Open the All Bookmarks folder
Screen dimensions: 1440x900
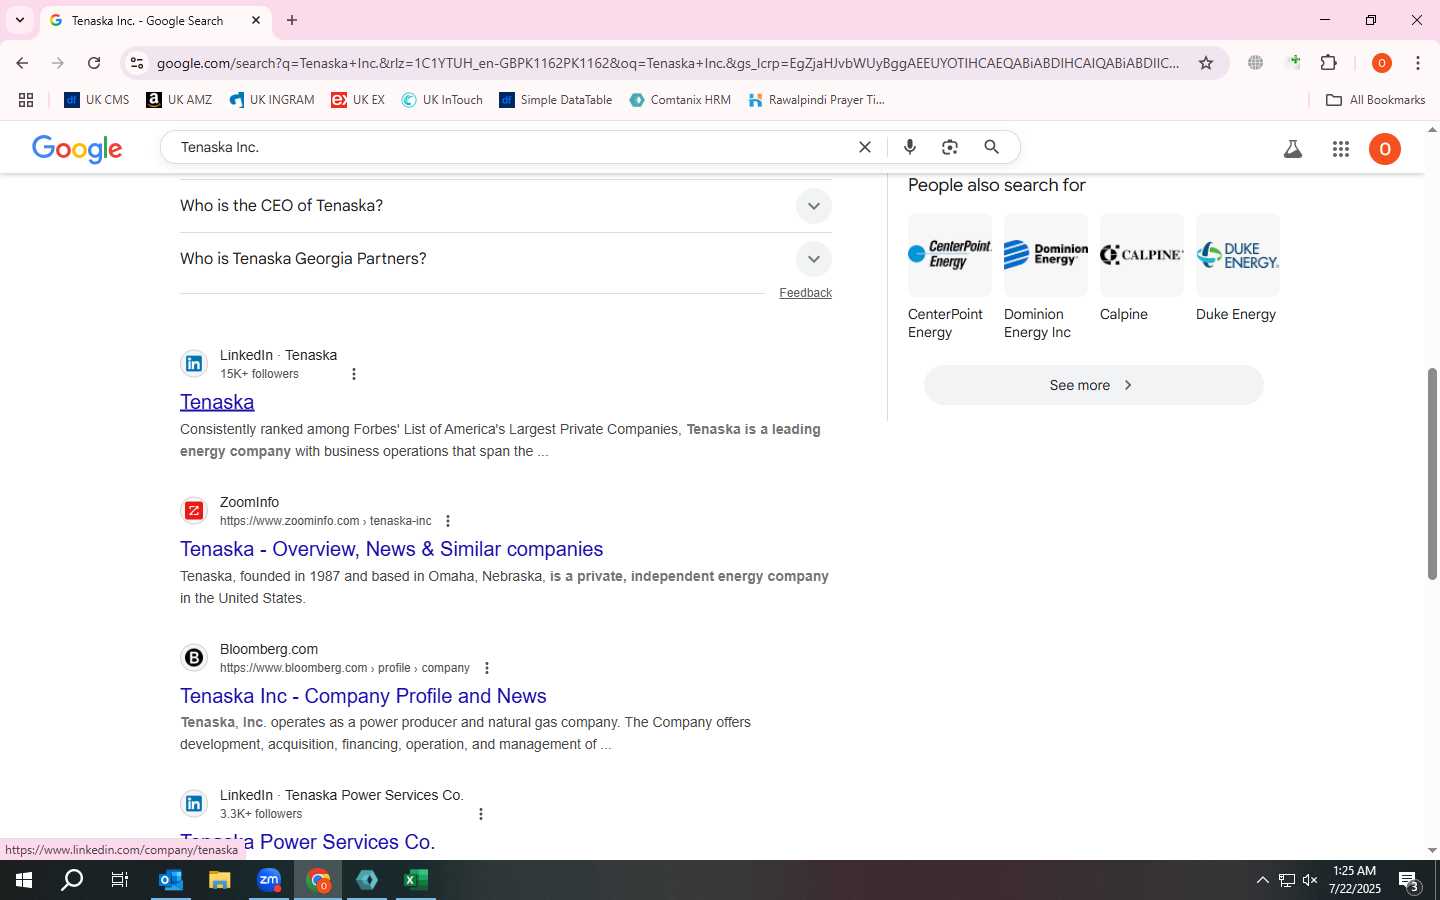point(1375,100)
